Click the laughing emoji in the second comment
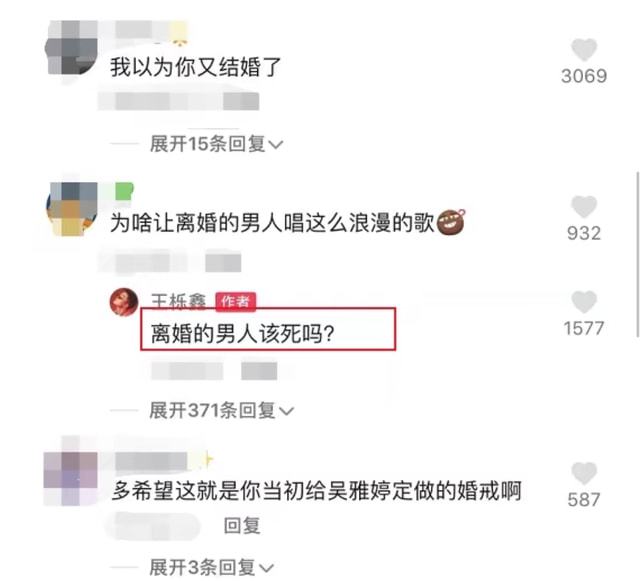Viewport: 640px width, 581px height. [451, 222]
